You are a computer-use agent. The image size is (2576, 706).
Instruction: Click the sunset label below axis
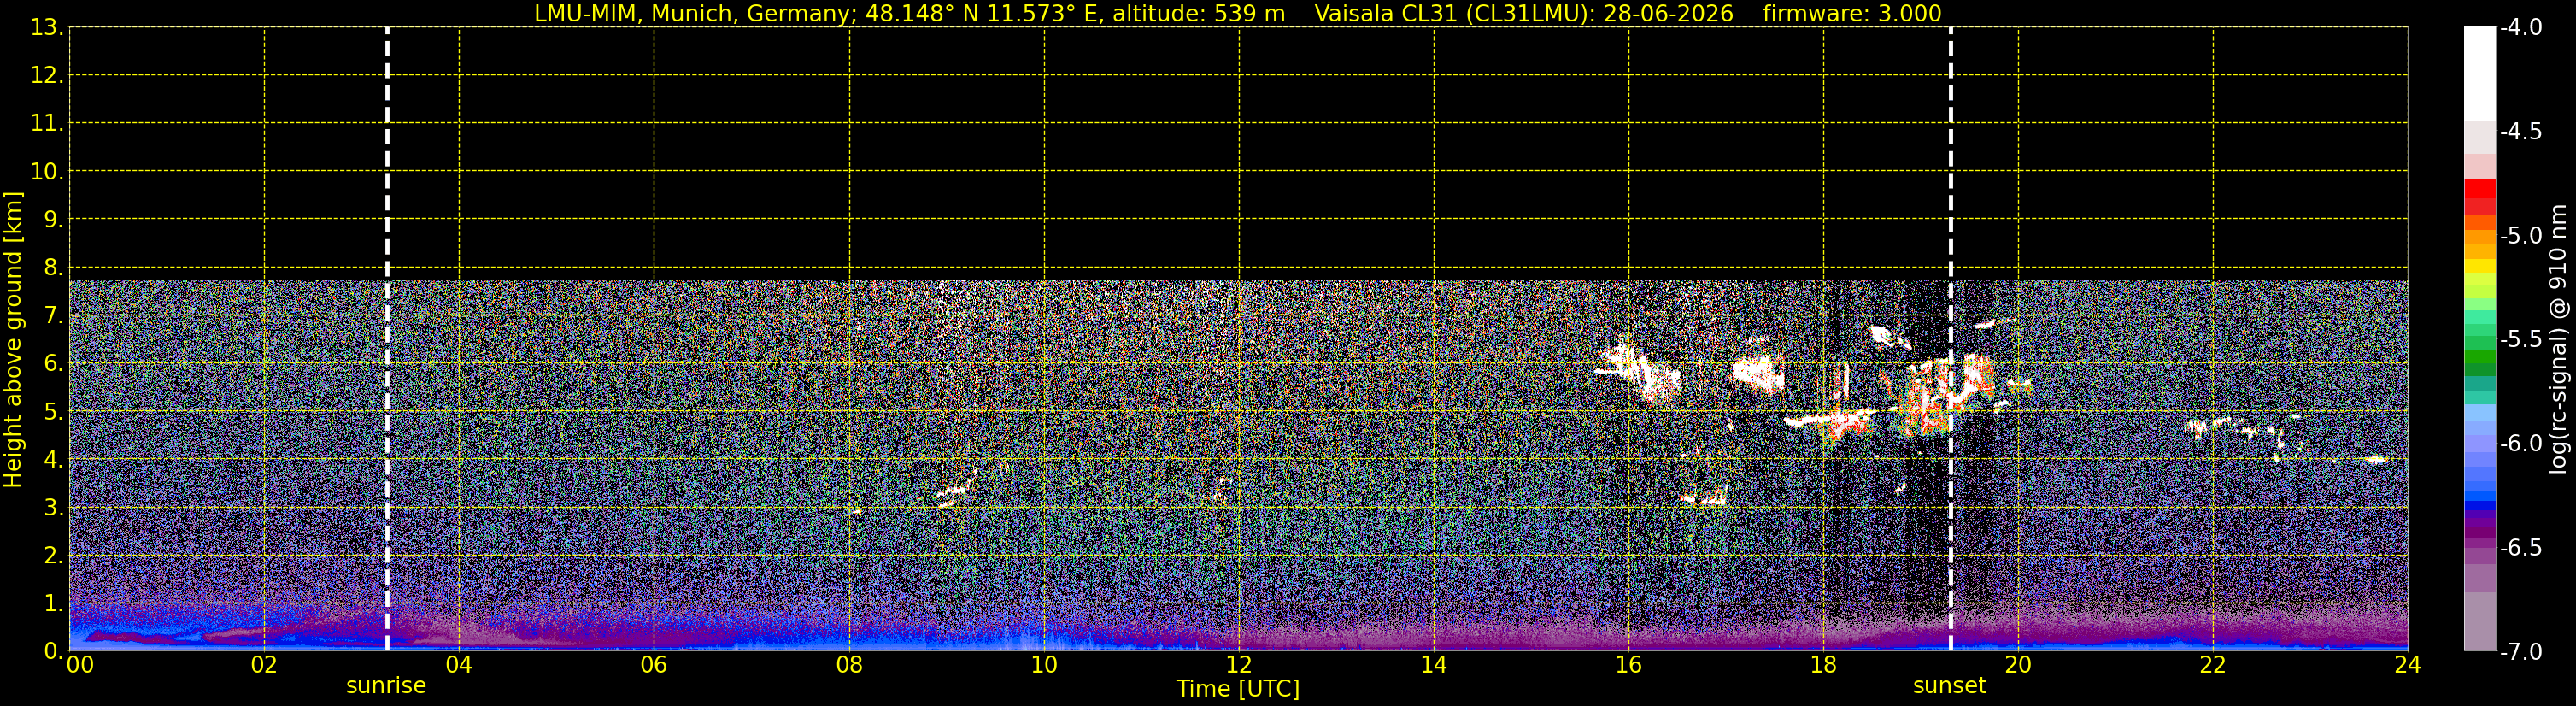tap(1949, 686)
